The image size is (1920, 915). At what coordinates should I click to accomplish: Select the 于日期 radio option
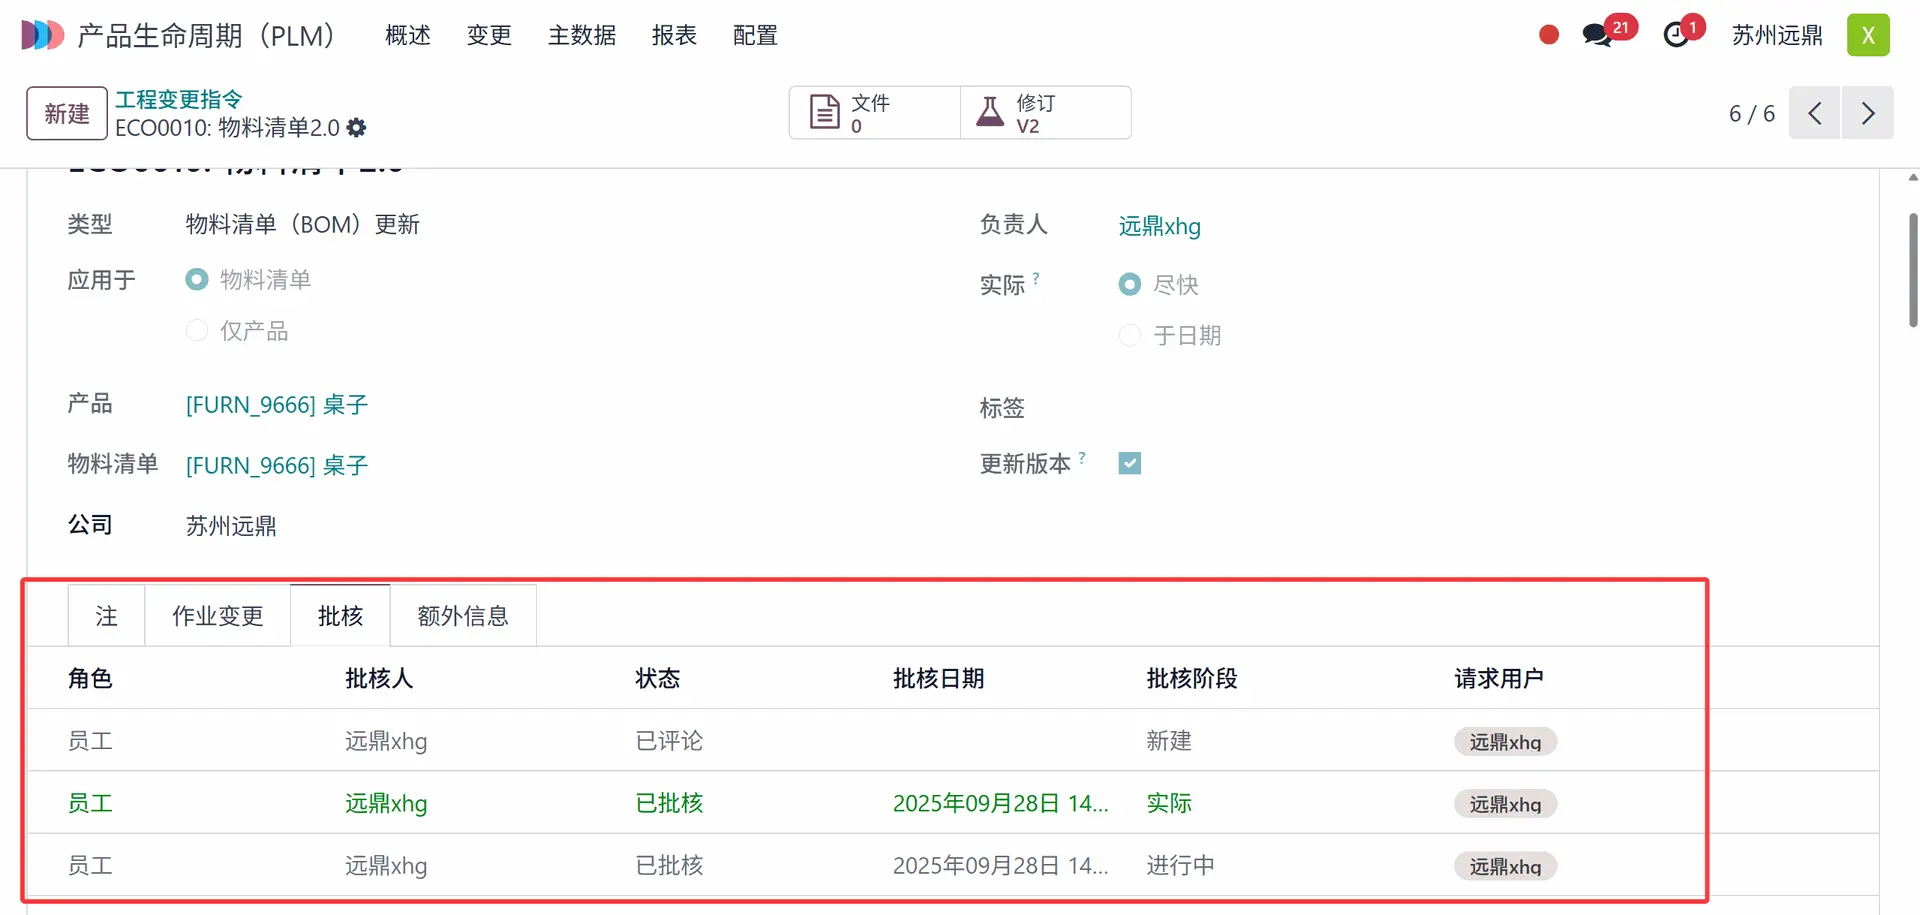(x=1130, y=335)
